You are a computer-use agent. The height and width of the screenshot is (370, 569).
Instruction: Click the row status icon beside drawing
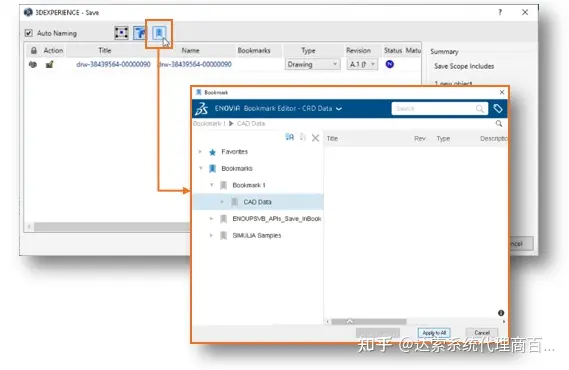pyautogui.click(x=33, y=65)
